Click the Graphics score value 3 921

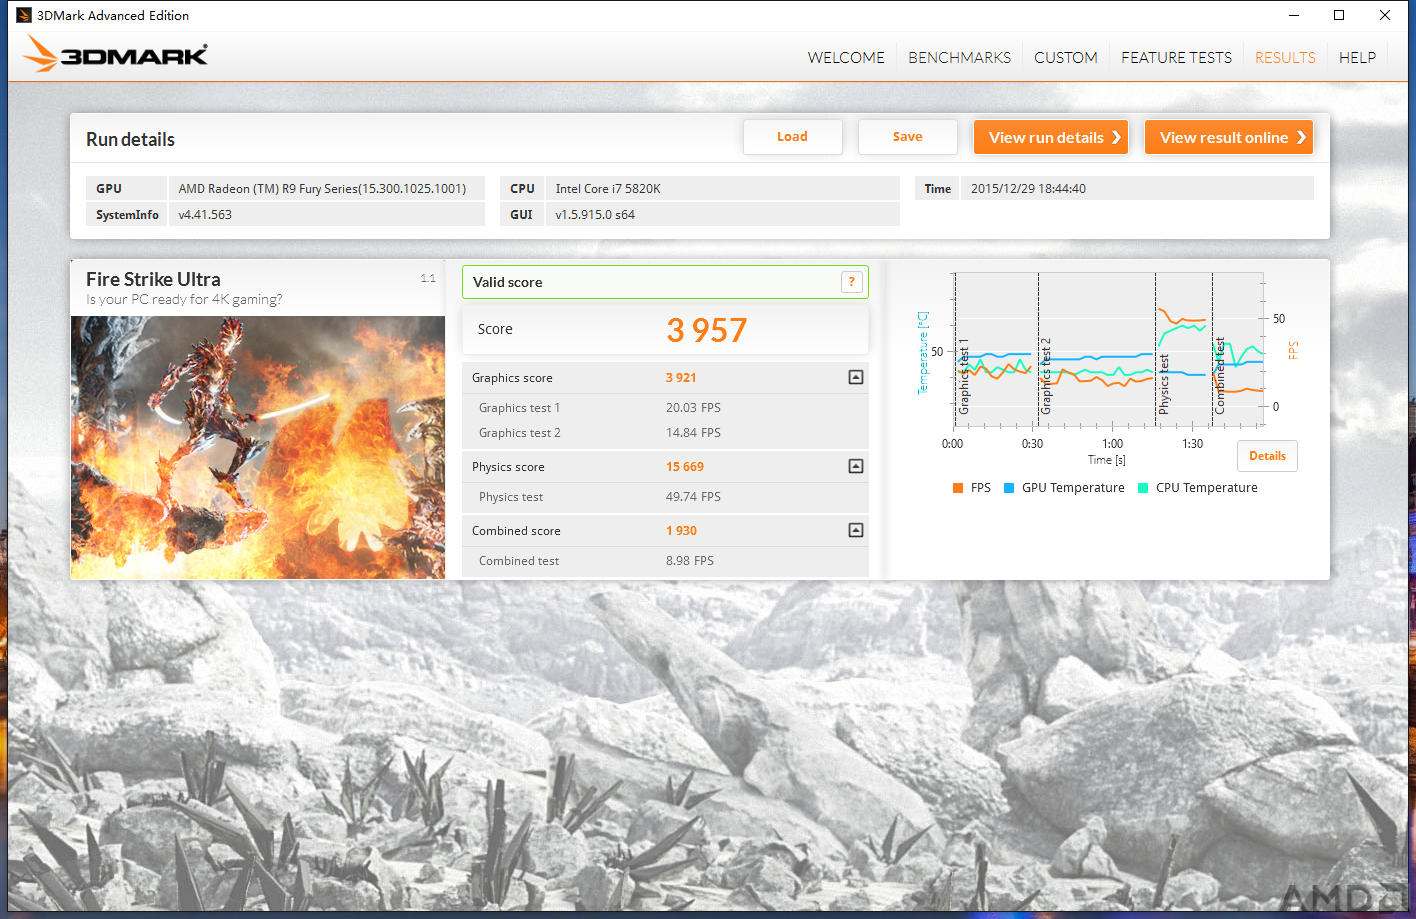(681, 377)
